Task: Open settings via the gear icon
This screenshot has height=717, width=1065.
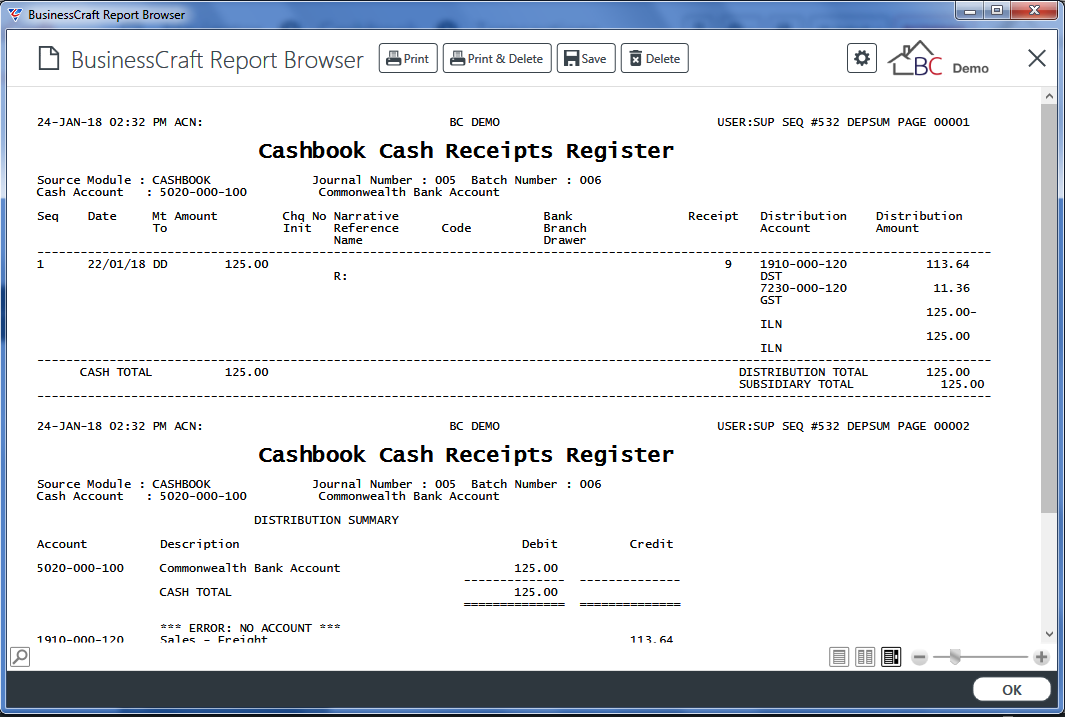Action: (x=862, y=58)
